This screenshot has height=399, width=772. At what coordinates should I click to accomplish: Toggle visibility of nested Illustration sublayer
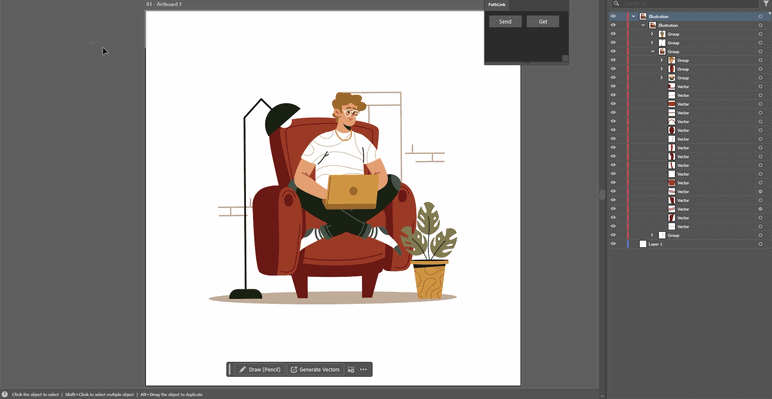[613, 25]
